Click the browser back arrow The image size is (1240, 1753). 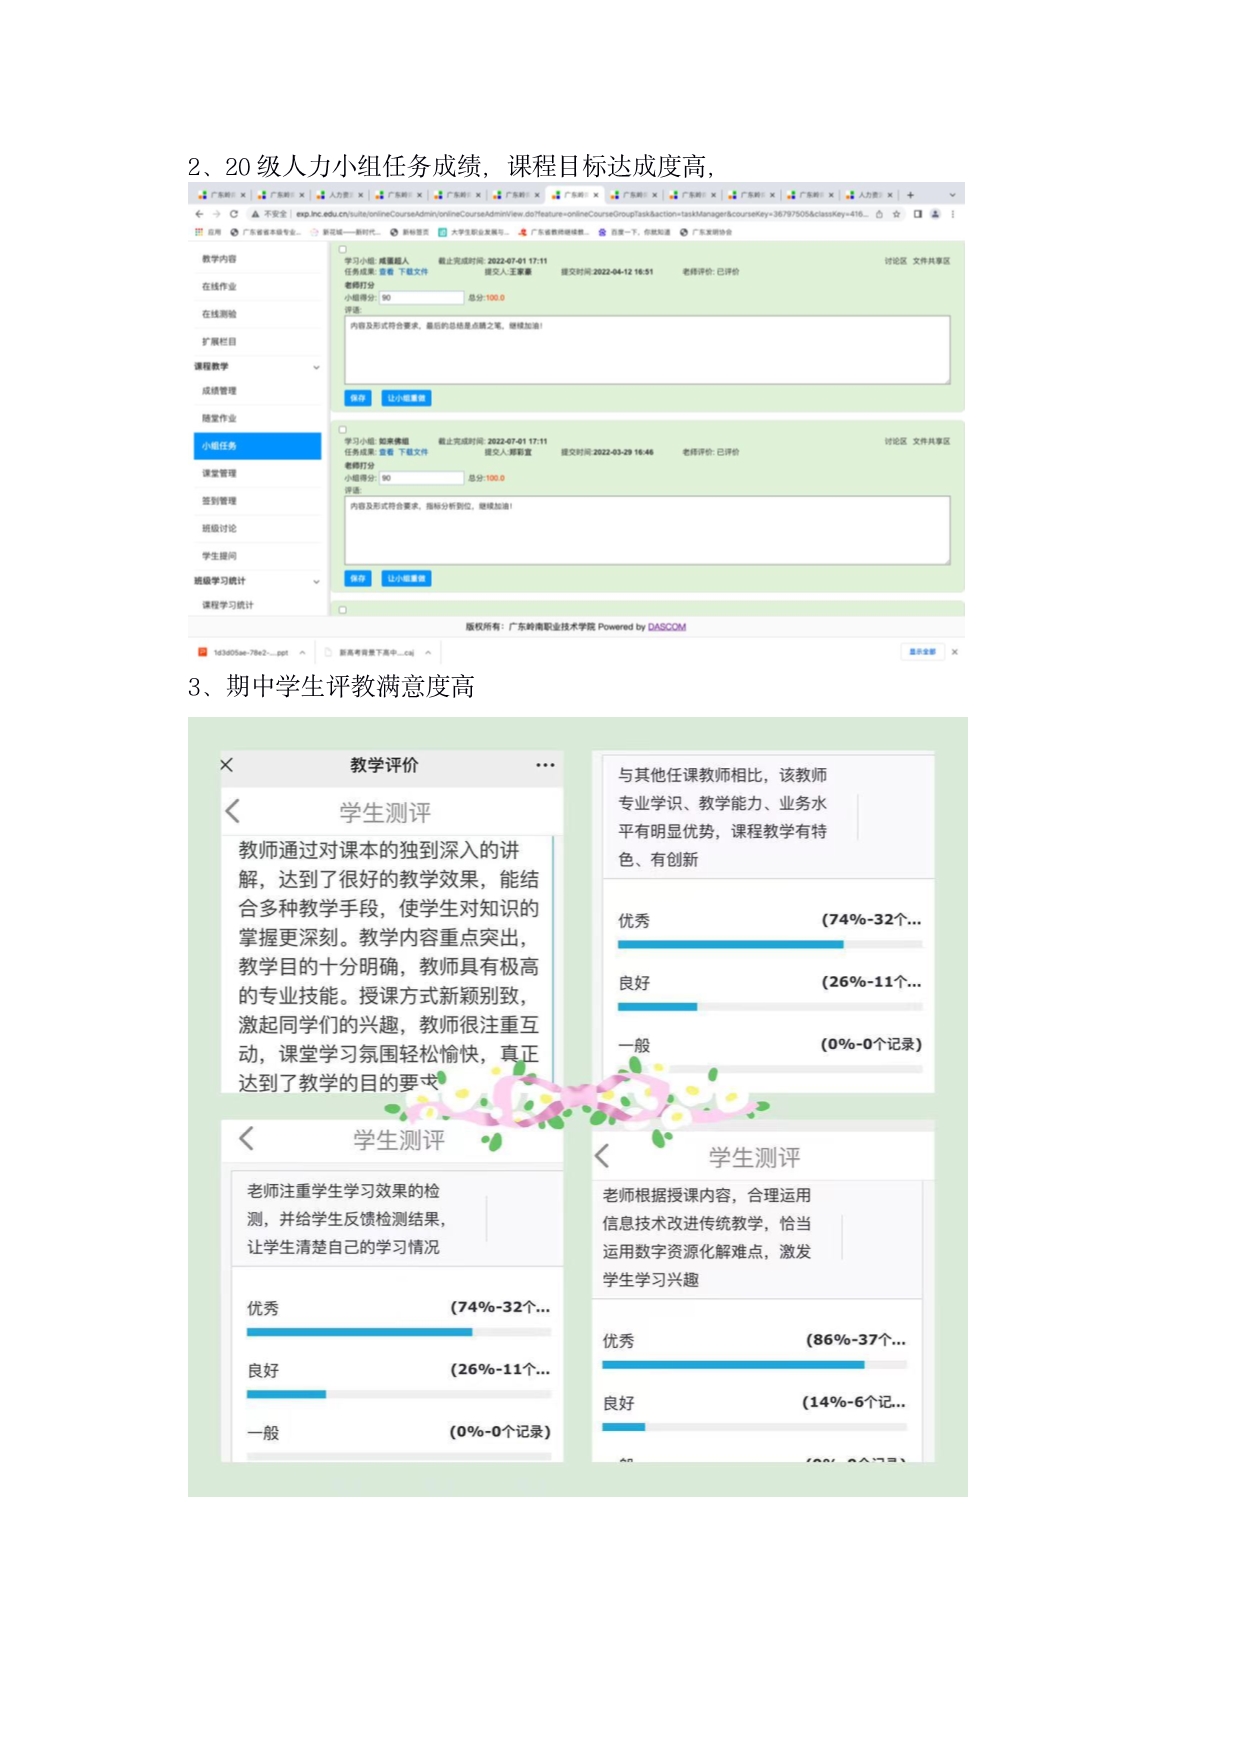[x=199, y=214]
